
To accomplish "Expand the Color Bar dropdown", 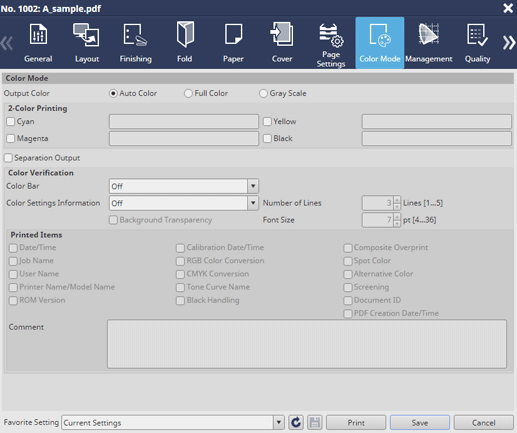I will [253, 186].
